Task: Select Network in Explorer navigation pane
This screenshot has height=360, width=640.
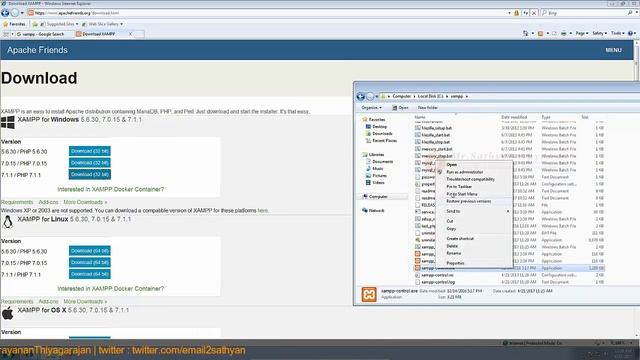Action: click(x=373, y=211)
